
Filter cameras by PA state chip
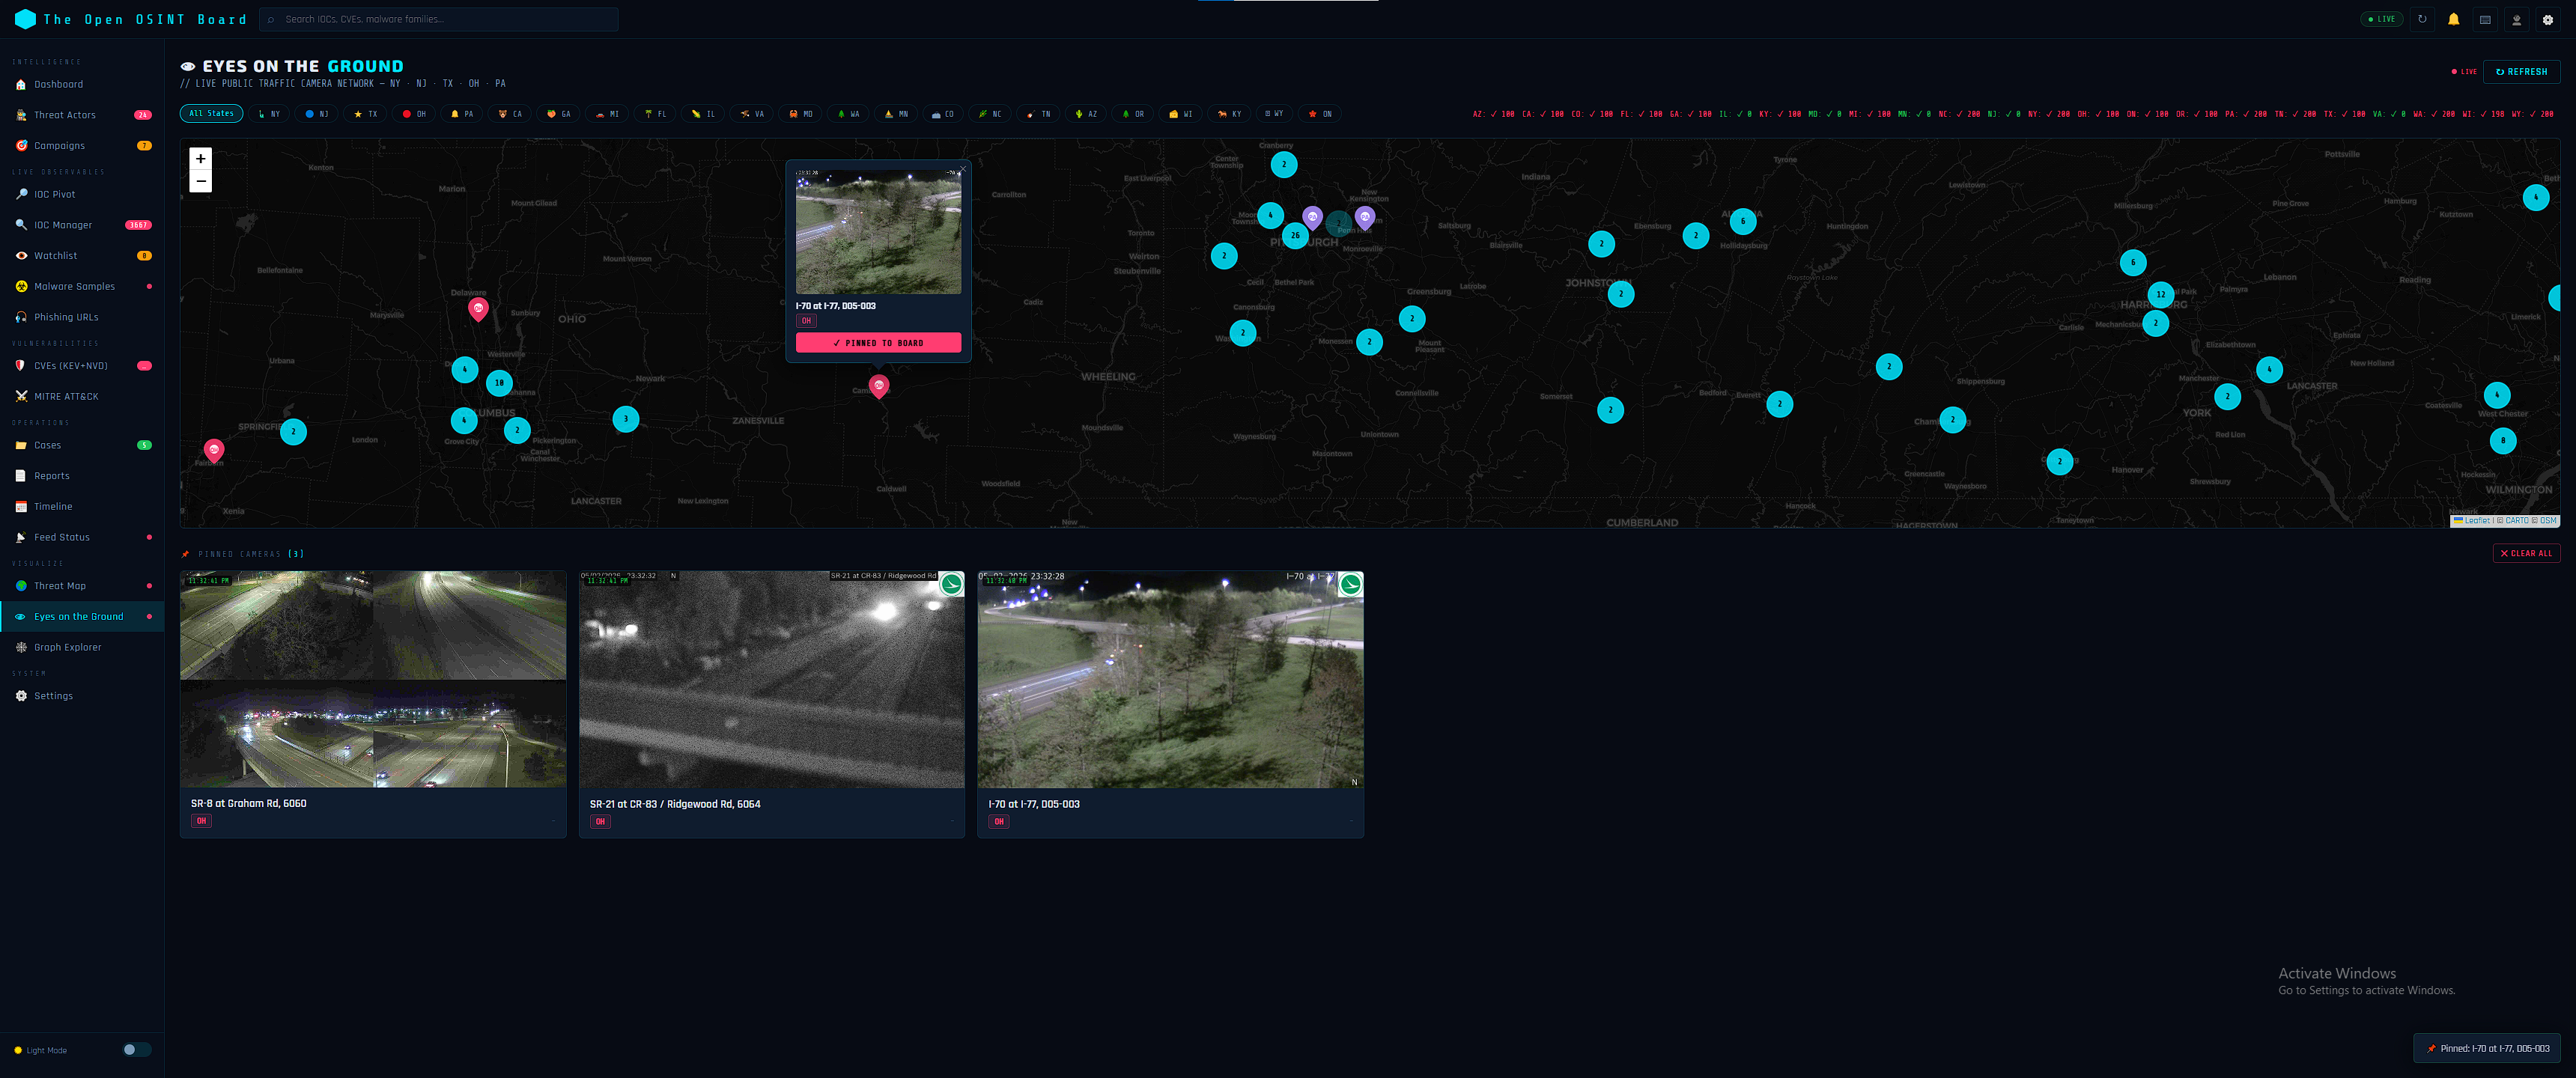(x=462, y=114)
